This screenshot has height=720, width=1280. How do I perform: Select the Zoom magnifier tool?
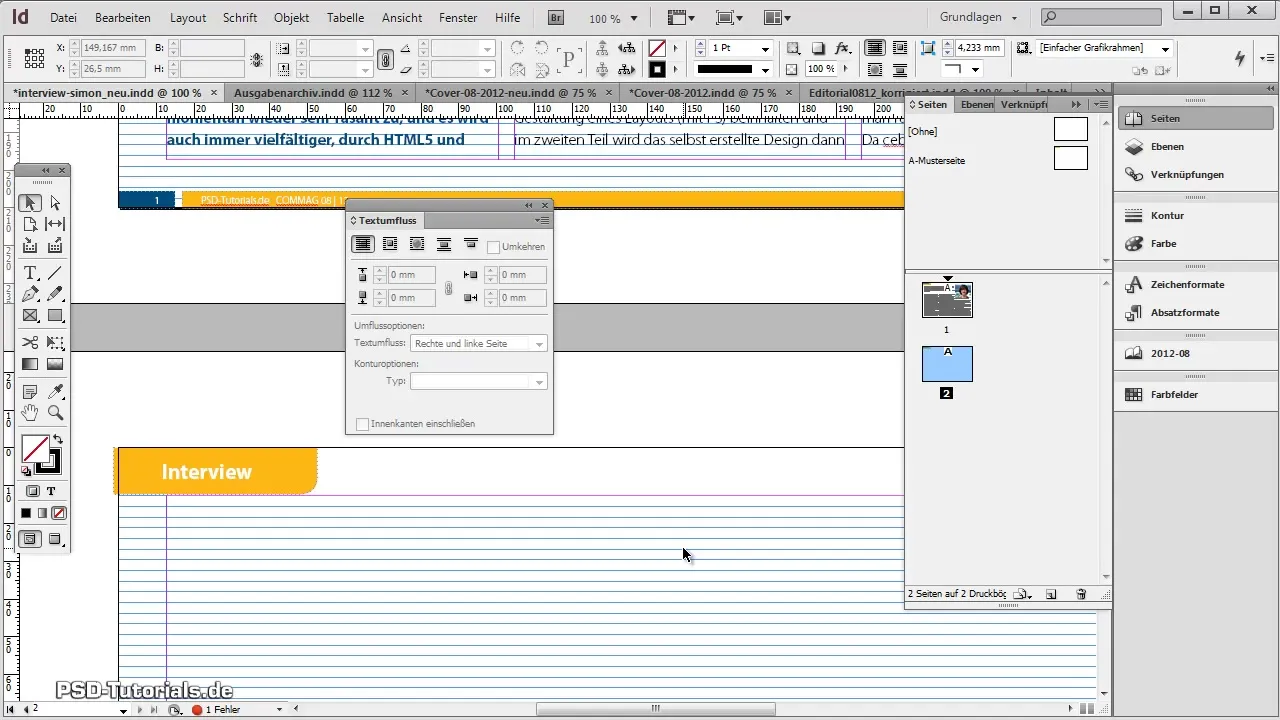point(55,412)
